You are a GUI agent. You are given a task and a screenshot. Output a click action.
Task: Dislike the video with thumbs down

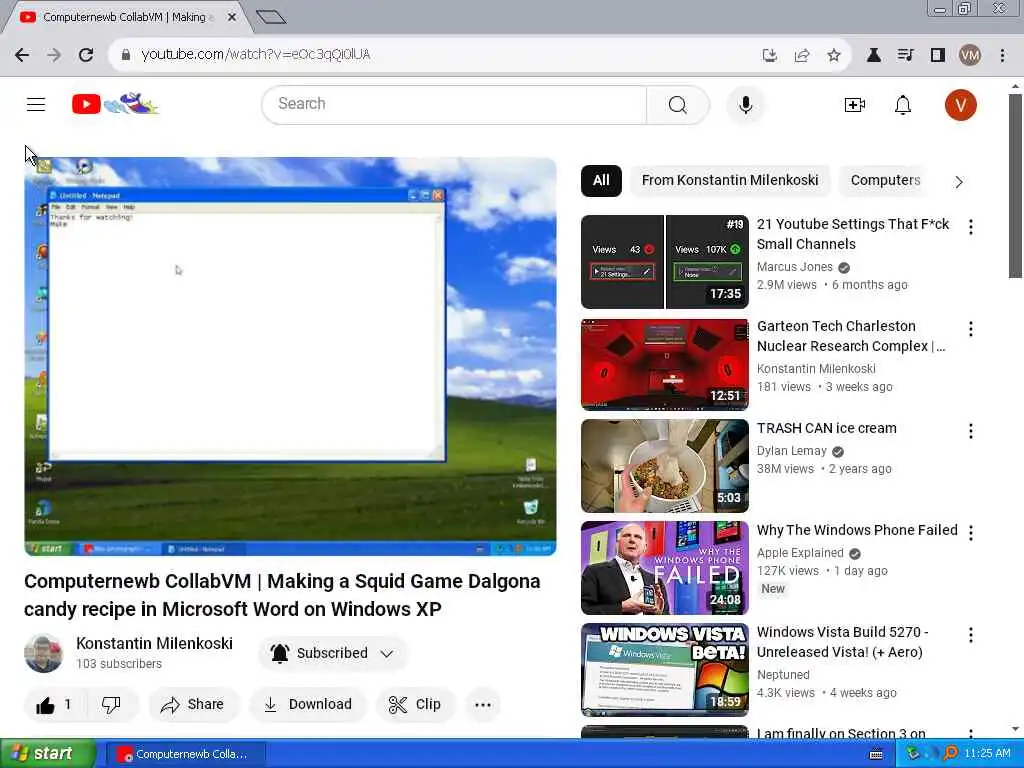(112, 705)
